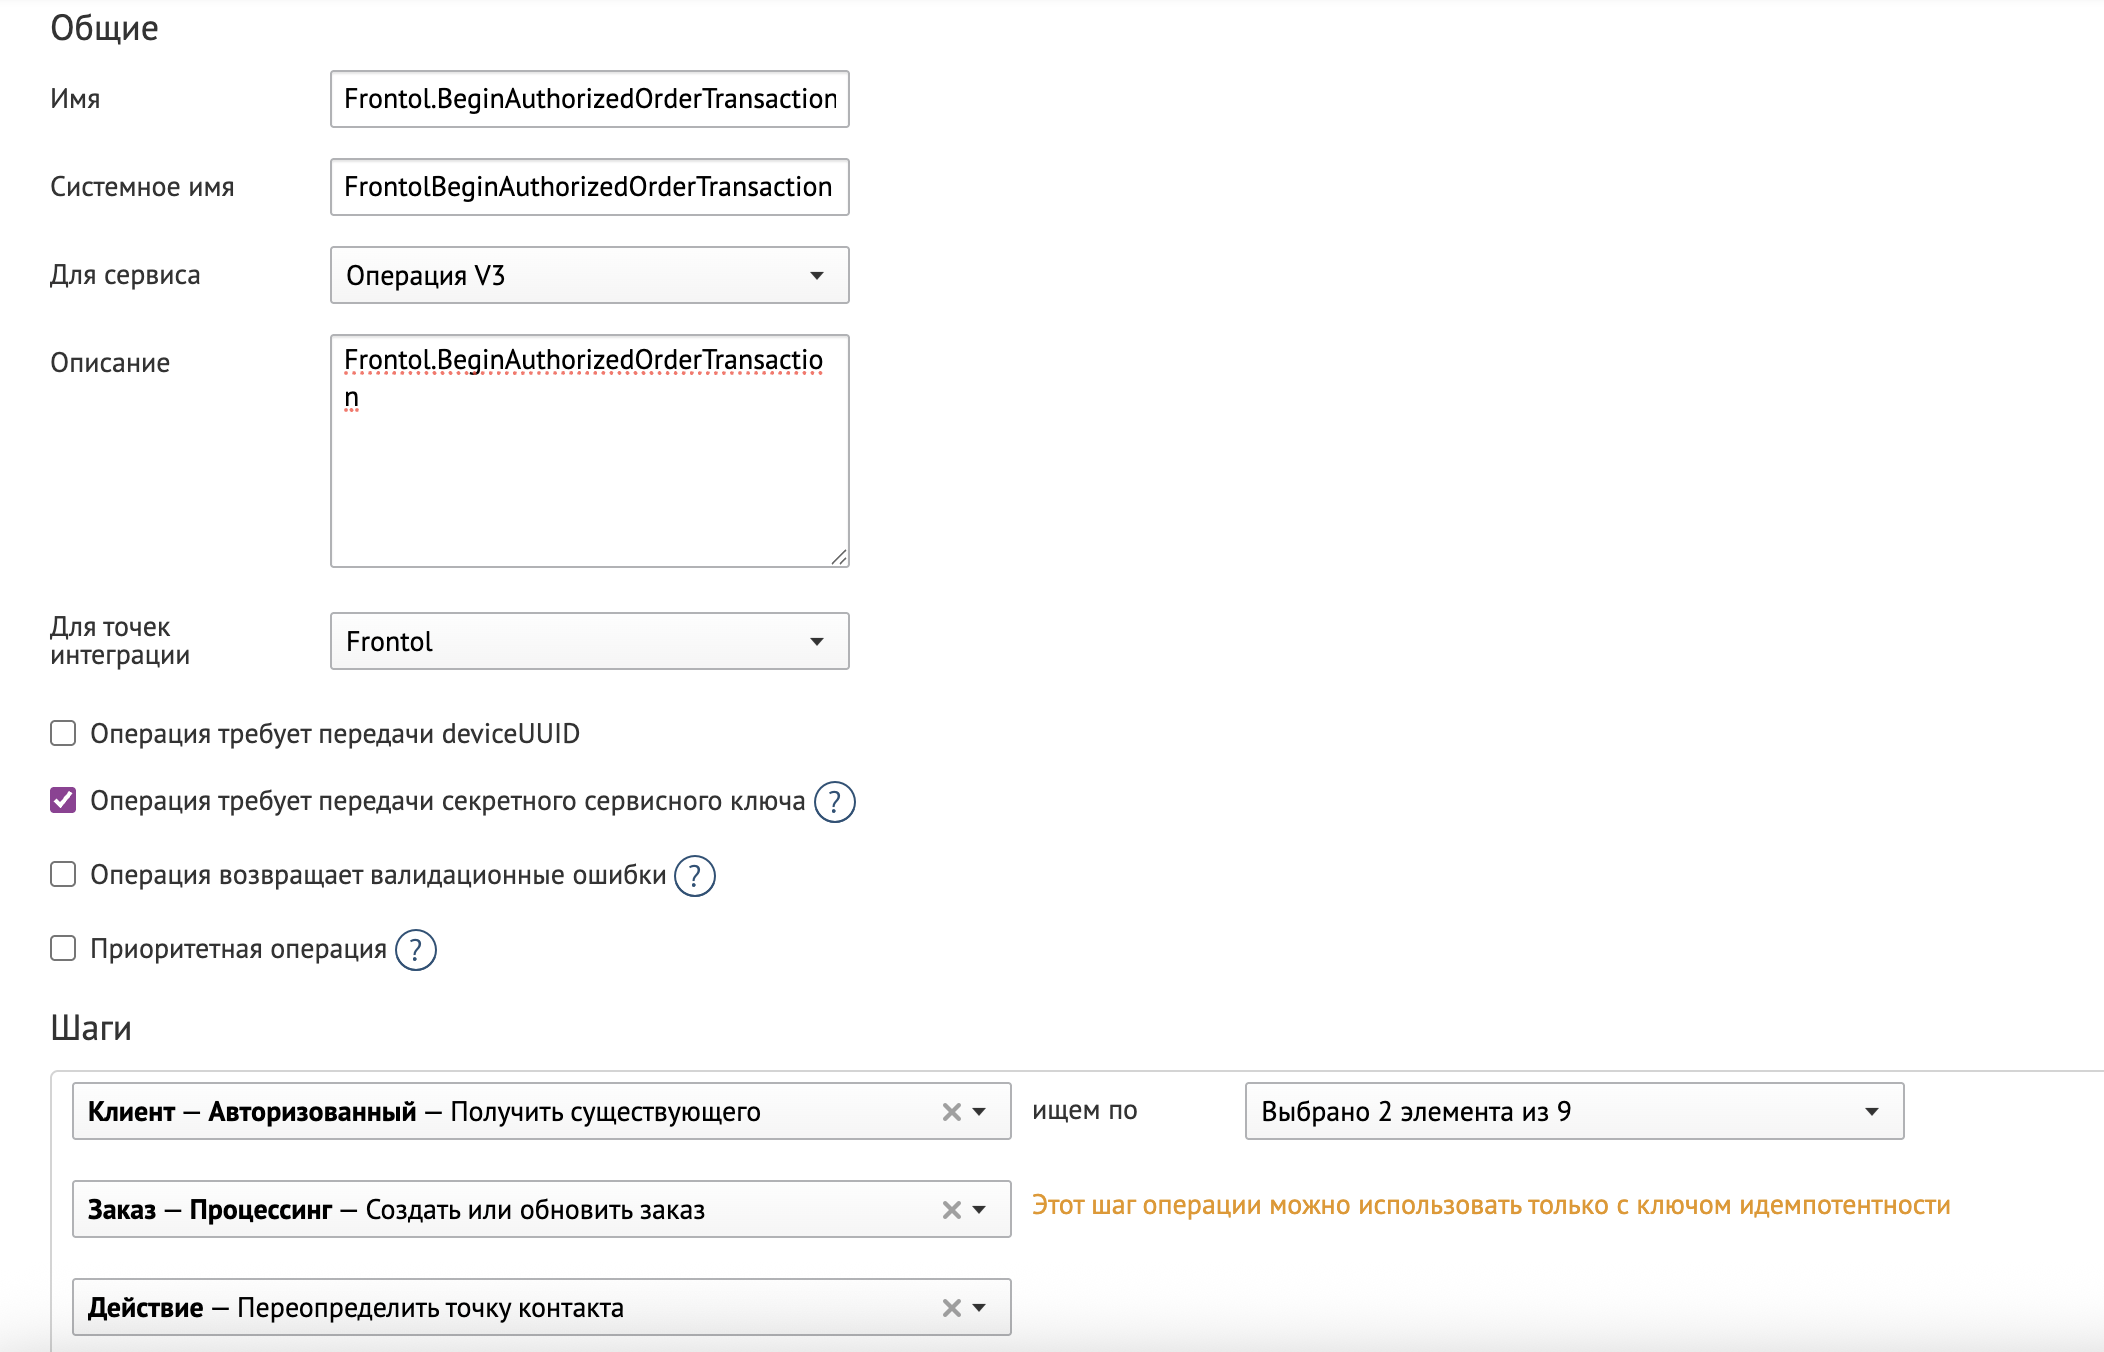Clear the client authorized step selection

tap(952, 1112)
